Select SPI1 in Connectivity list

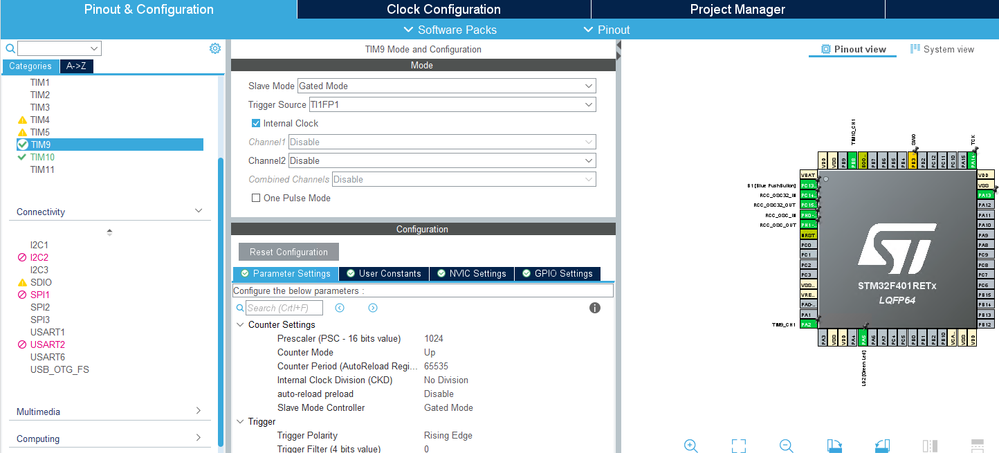point(40,295)
